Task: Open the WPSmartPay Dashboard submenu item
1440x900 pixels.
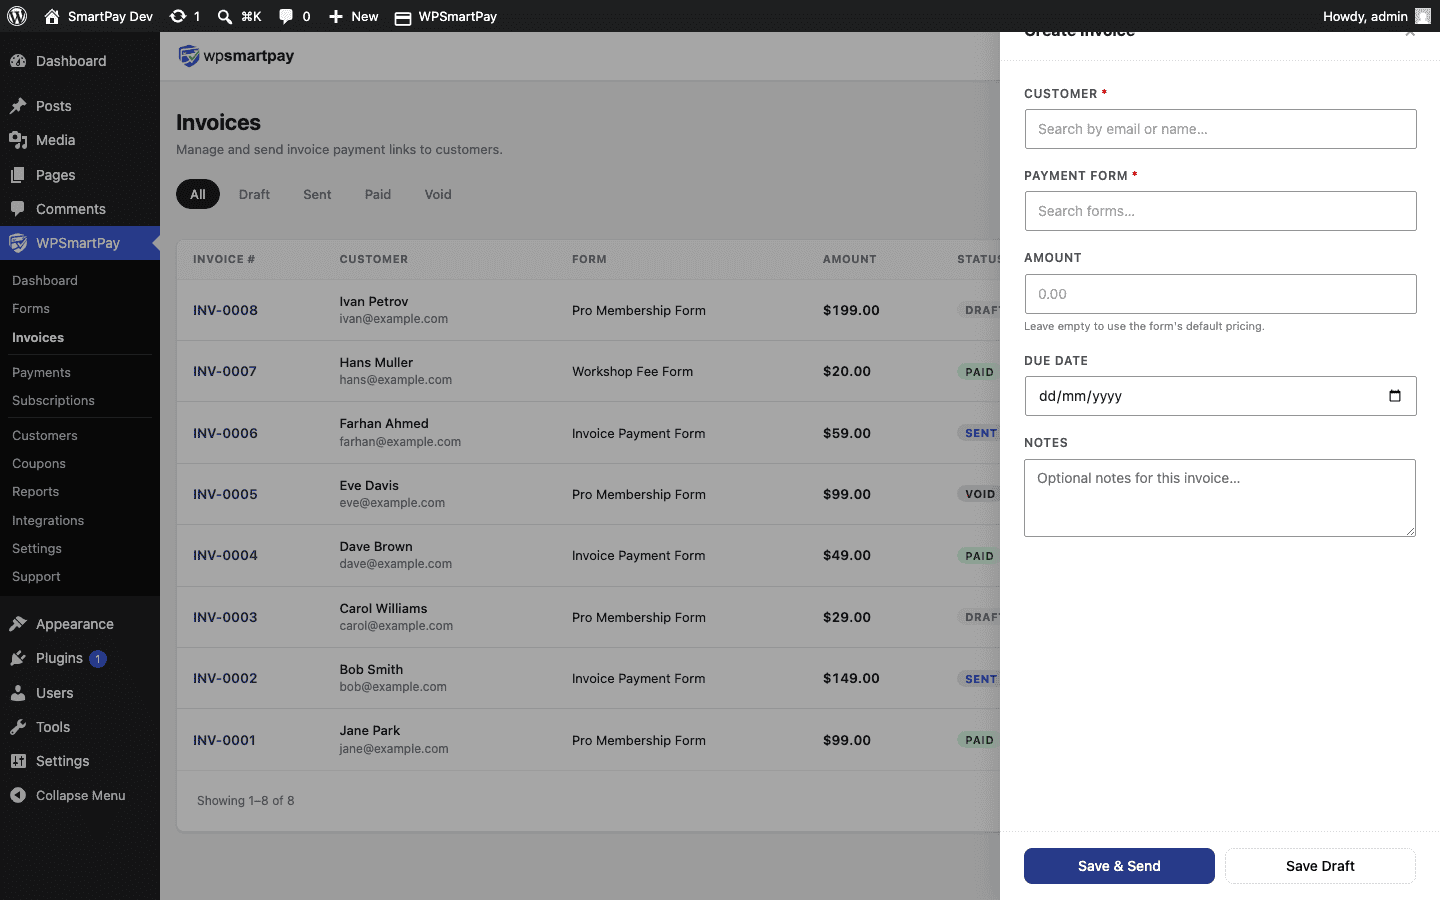Action: (x=45, y=281)
